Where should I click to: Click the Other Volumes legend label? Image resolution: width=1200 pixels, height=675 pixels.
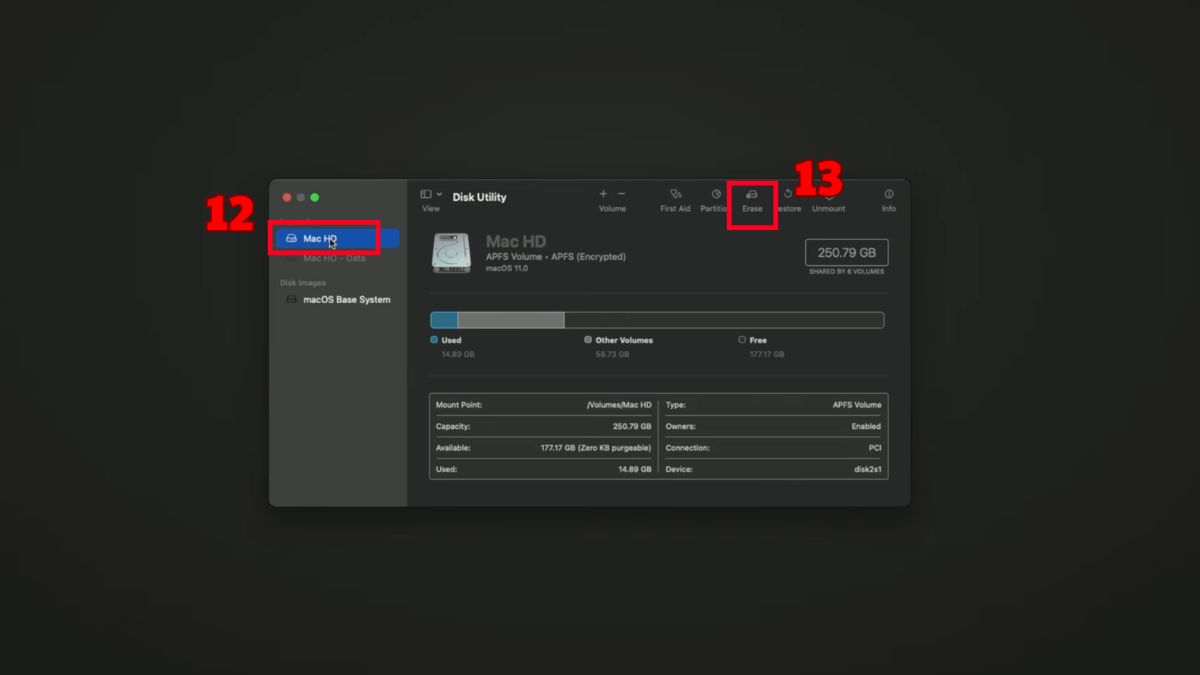pyautogui.click(x=624, y=340)
